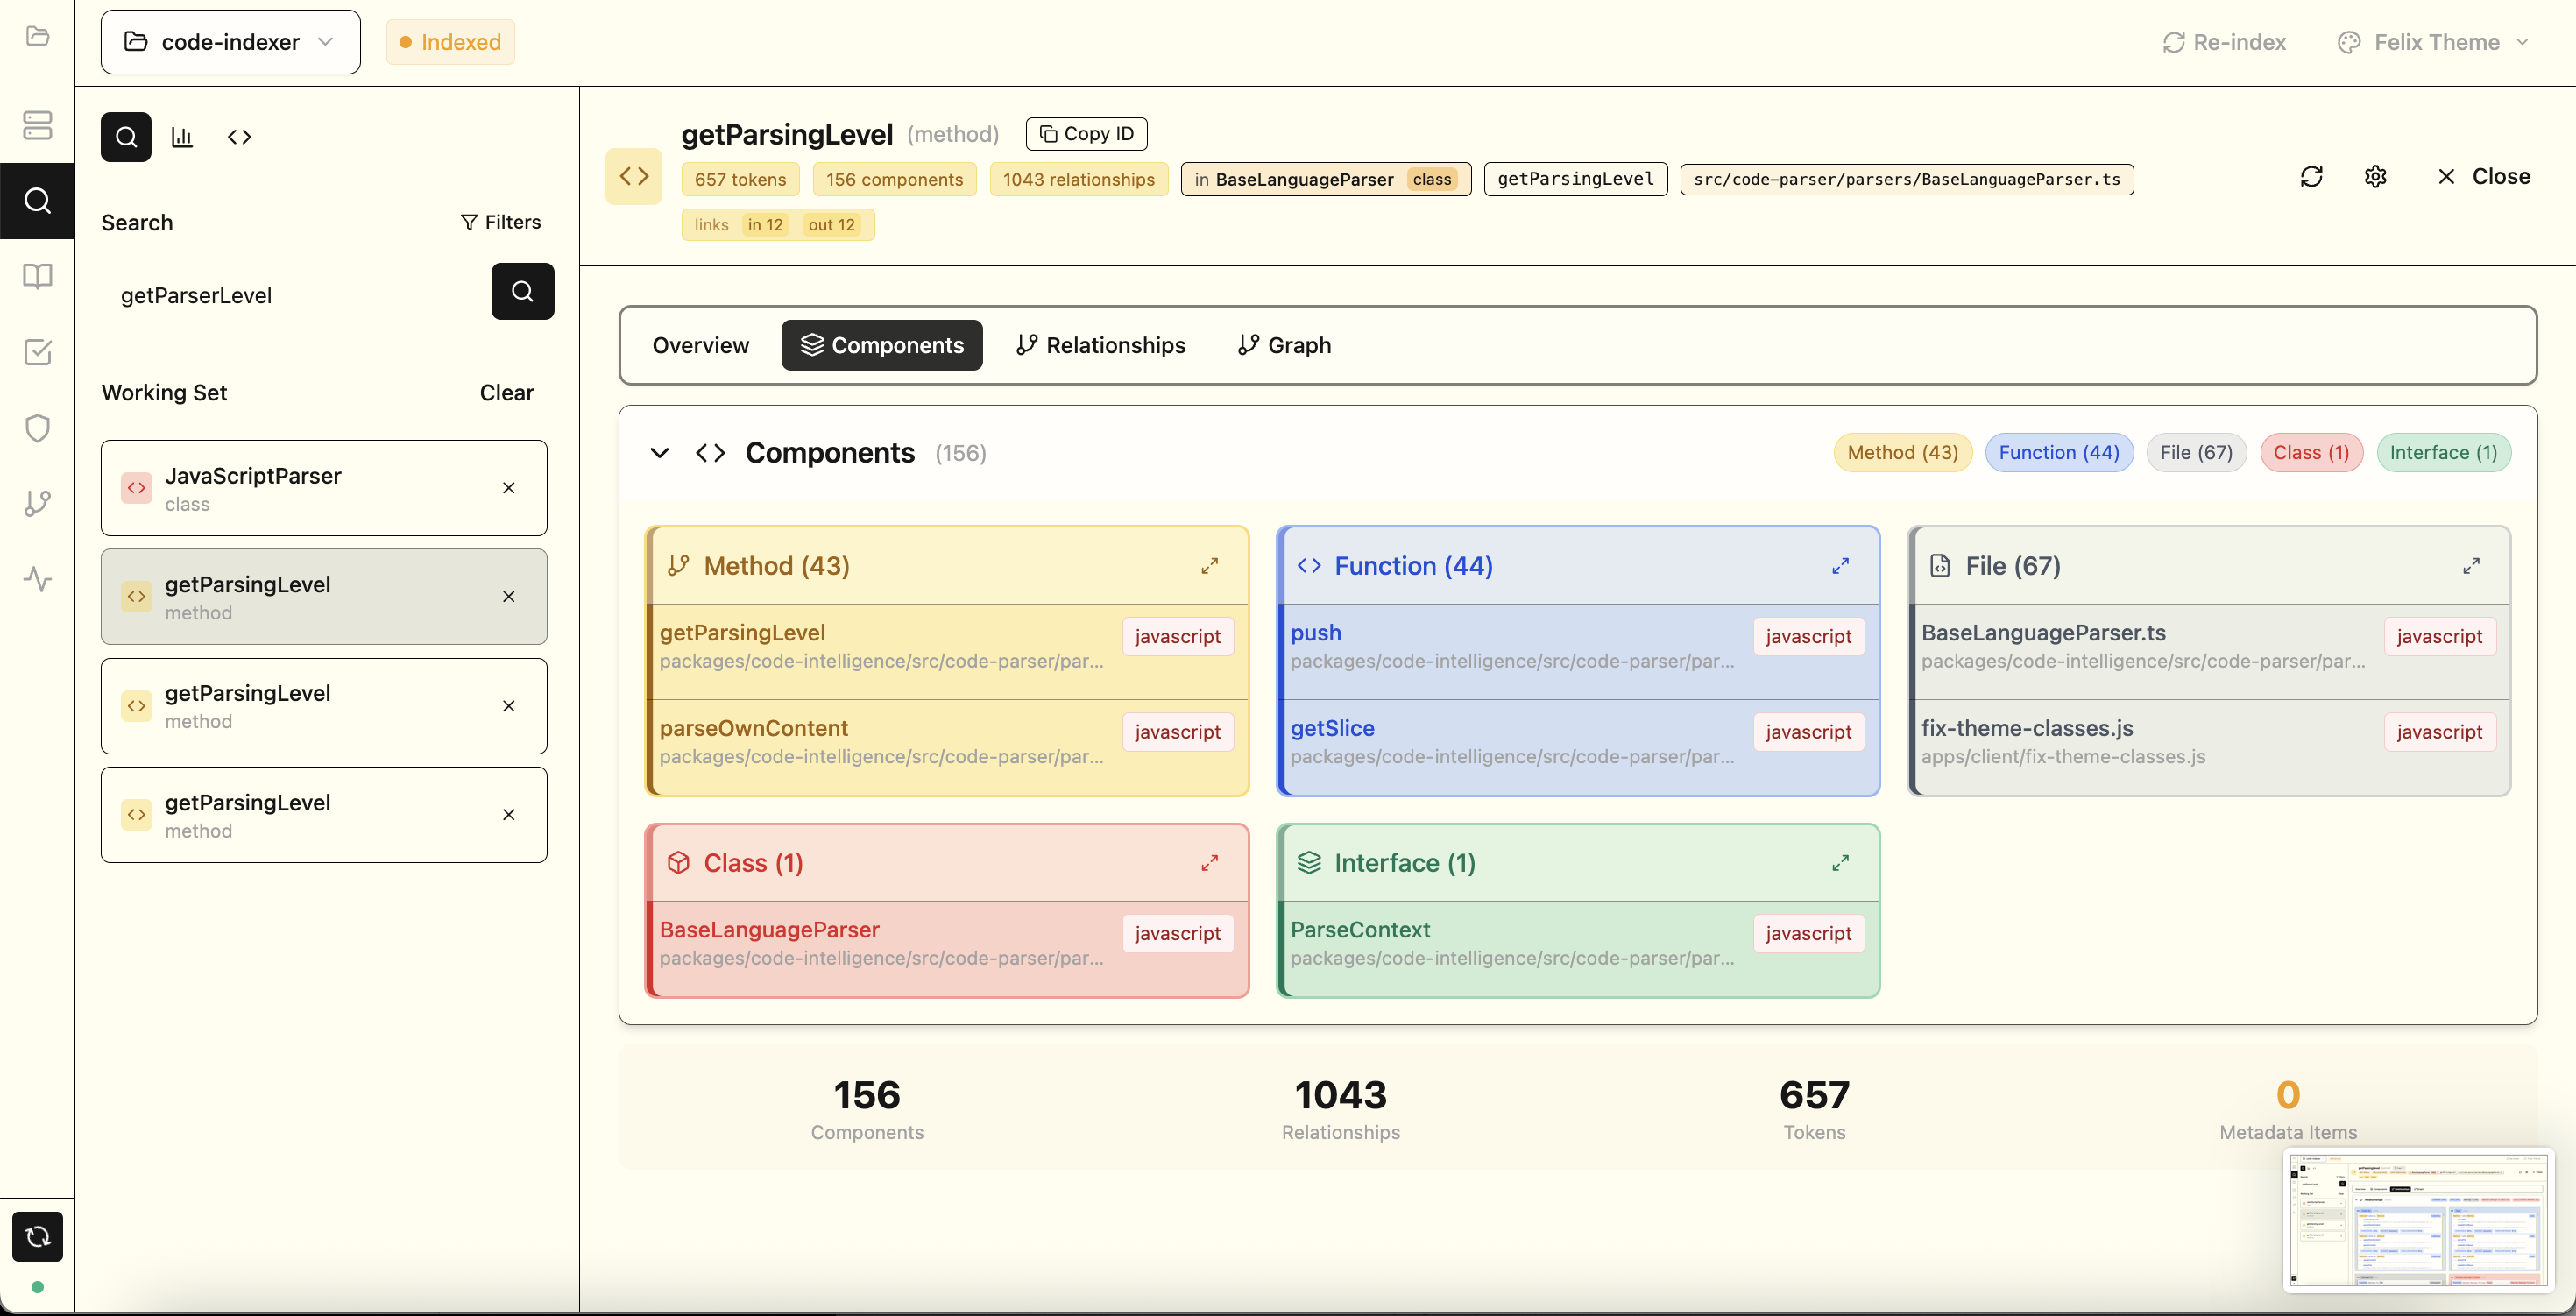Image resolution: width=2576 pixels, height=1316 pixels.
Task: Switch to the Relationships tab
Action: (1100, 345)
